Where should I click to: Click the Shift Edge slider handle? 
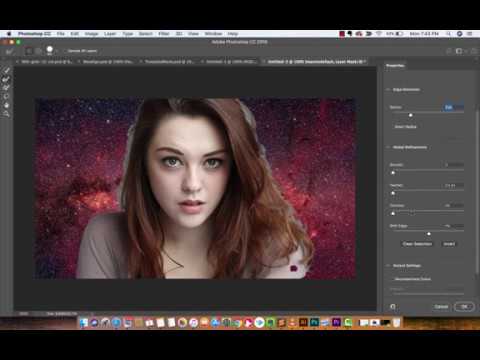pyautogui.click(x=429, y=234)
